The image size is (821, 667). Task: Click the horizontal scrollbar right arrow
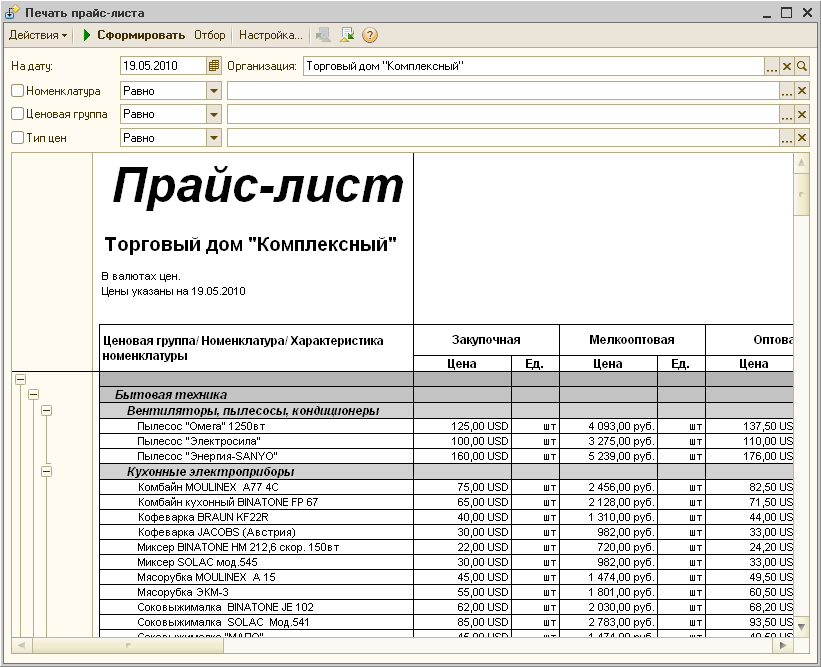pyautogui.click(x=783, y=645)
